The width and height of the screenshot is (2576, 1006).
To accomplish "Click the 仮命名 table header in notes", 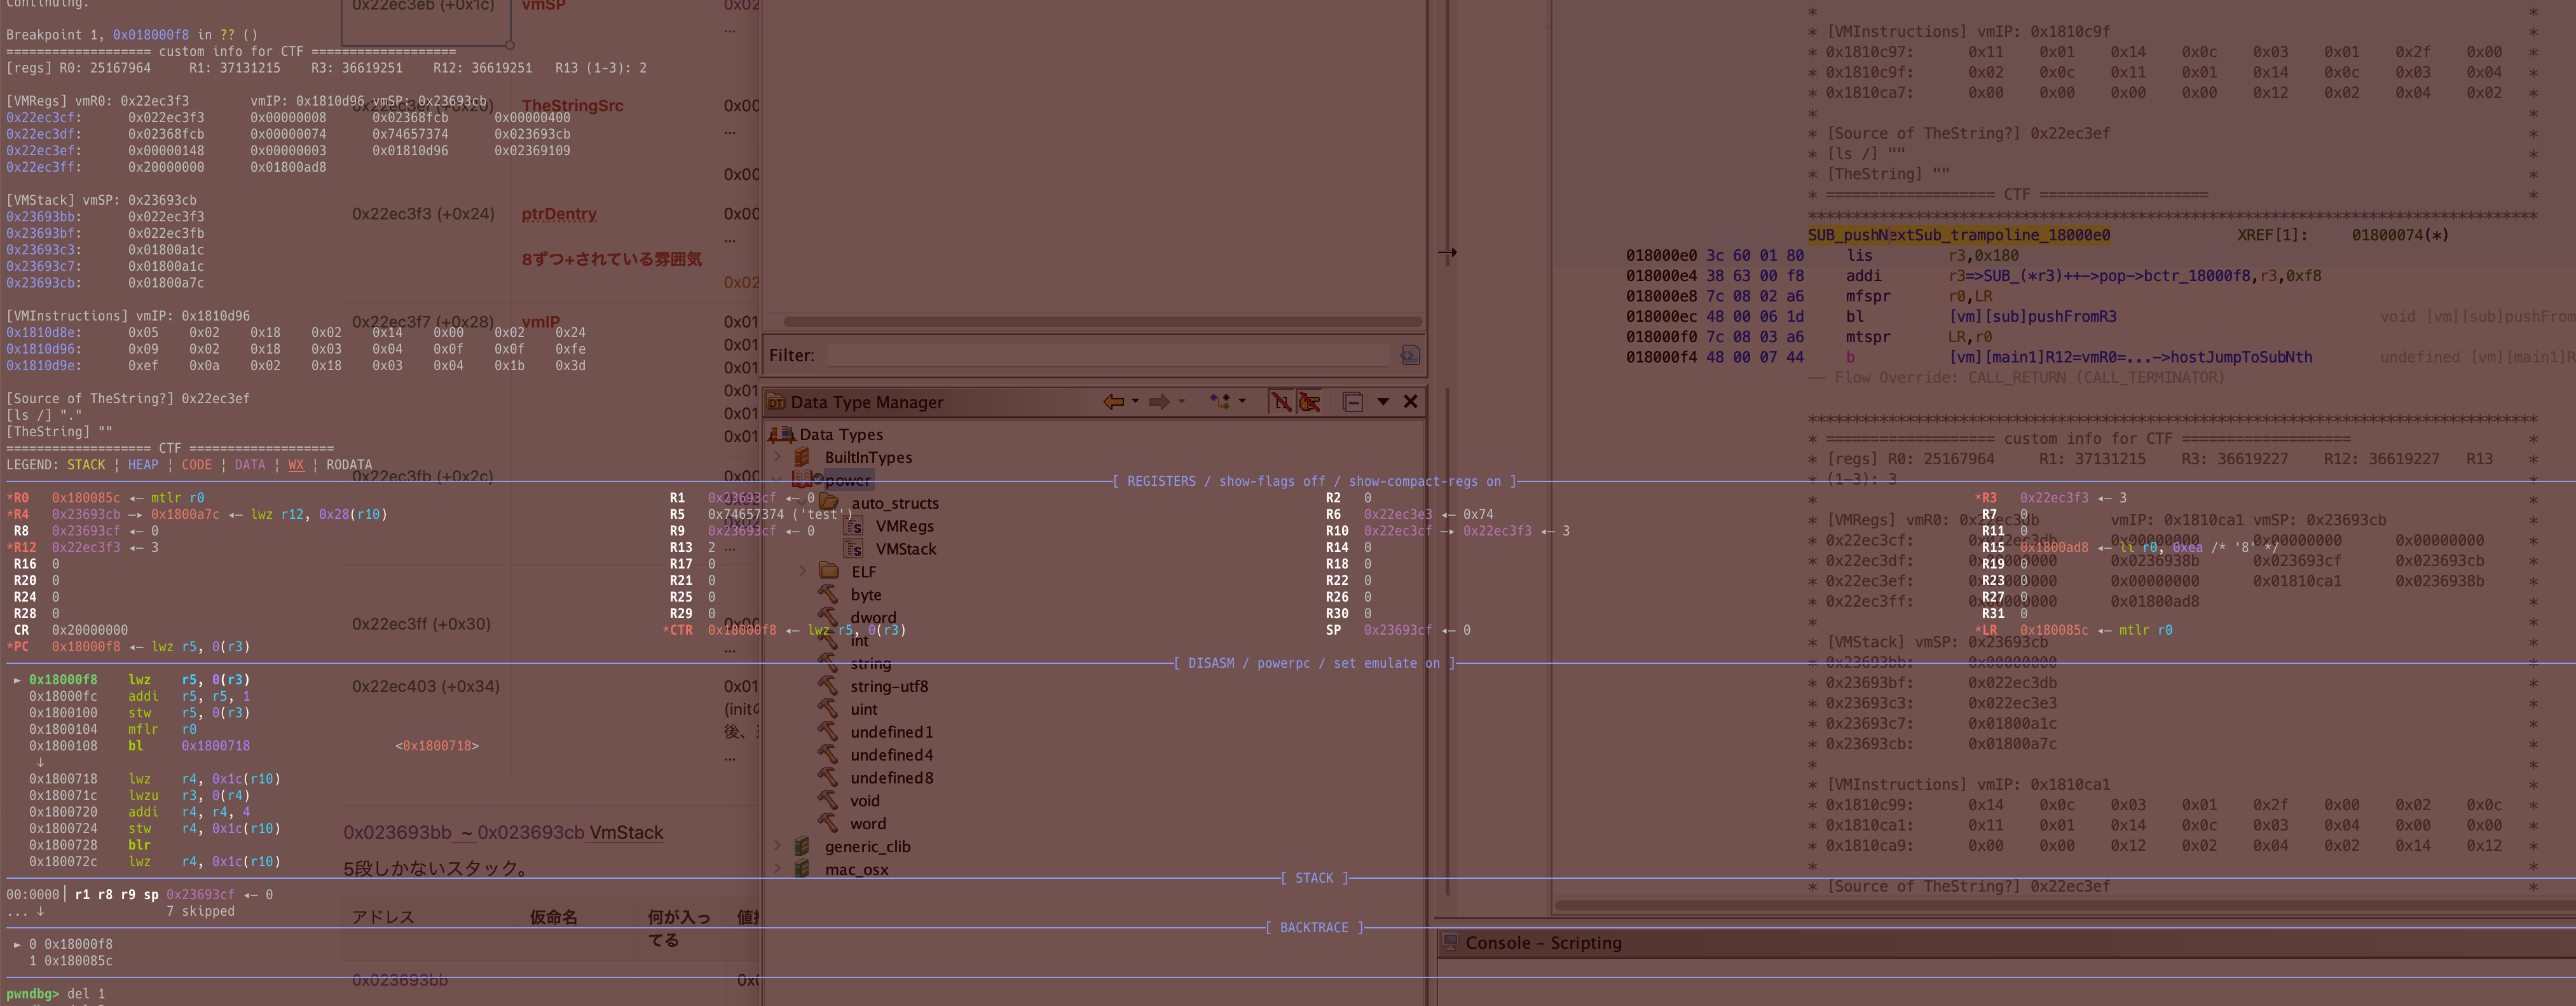I will (x=553, y=917).
